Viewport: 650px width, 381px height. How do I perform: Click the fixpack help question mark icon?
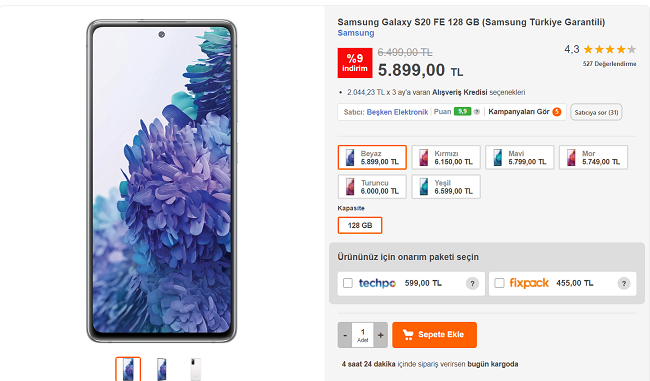[624, 284]
